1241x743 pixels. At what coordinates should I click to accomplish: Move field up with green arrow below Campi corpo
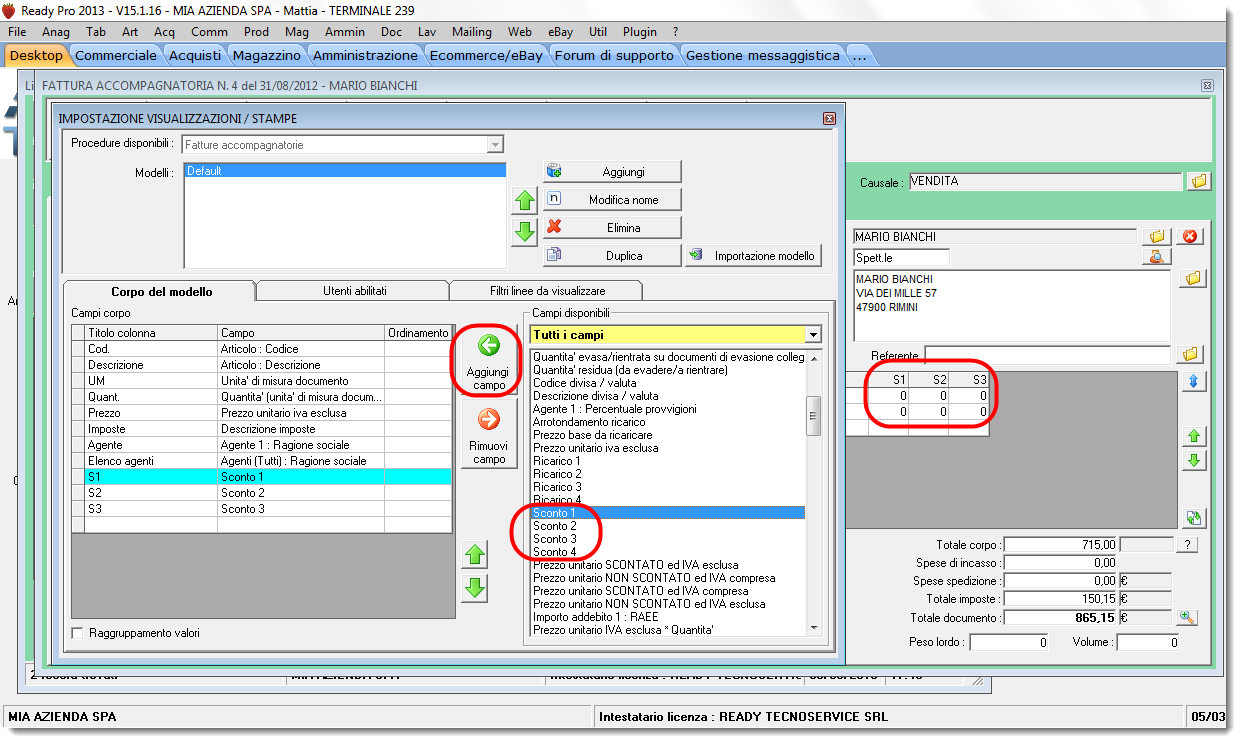(476, 555)
